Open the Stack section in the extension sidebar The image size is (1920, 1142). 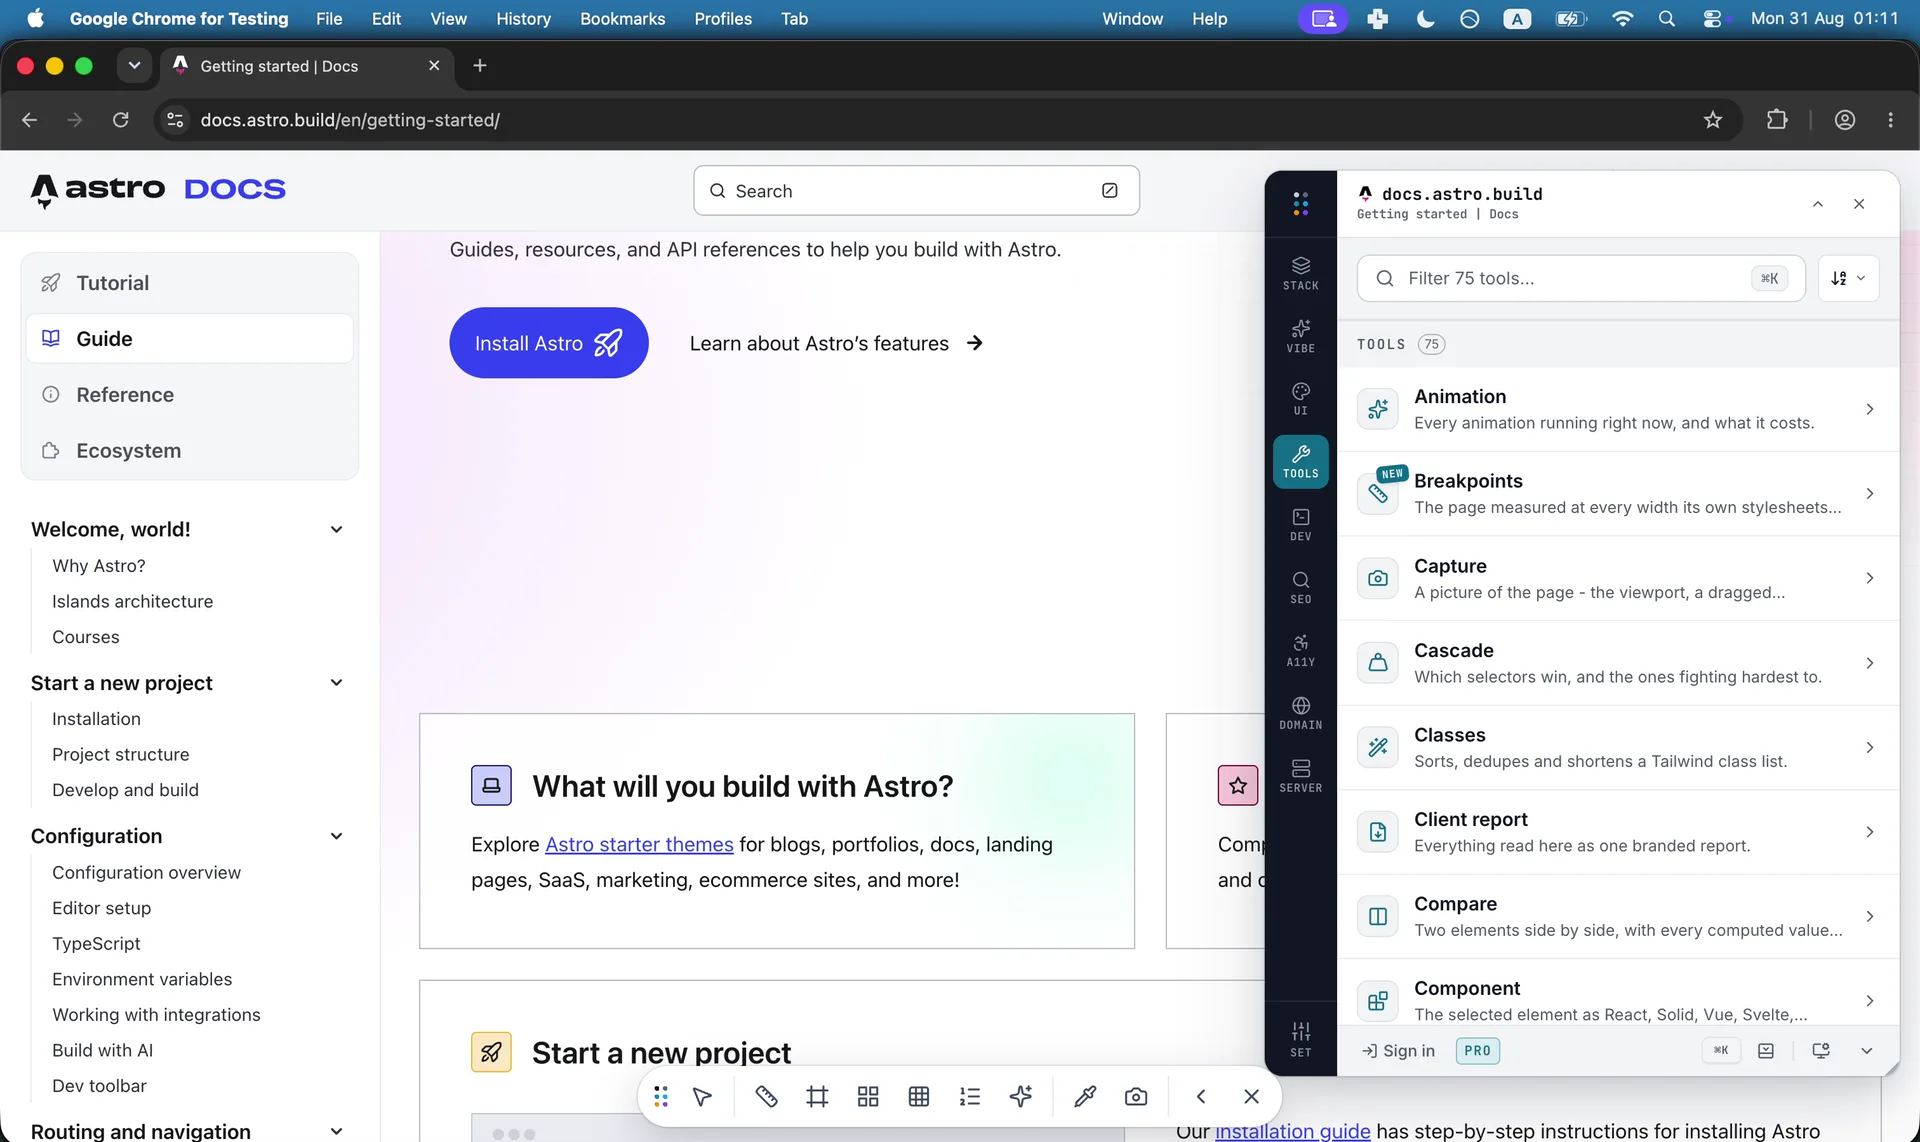click(1300, 273)
